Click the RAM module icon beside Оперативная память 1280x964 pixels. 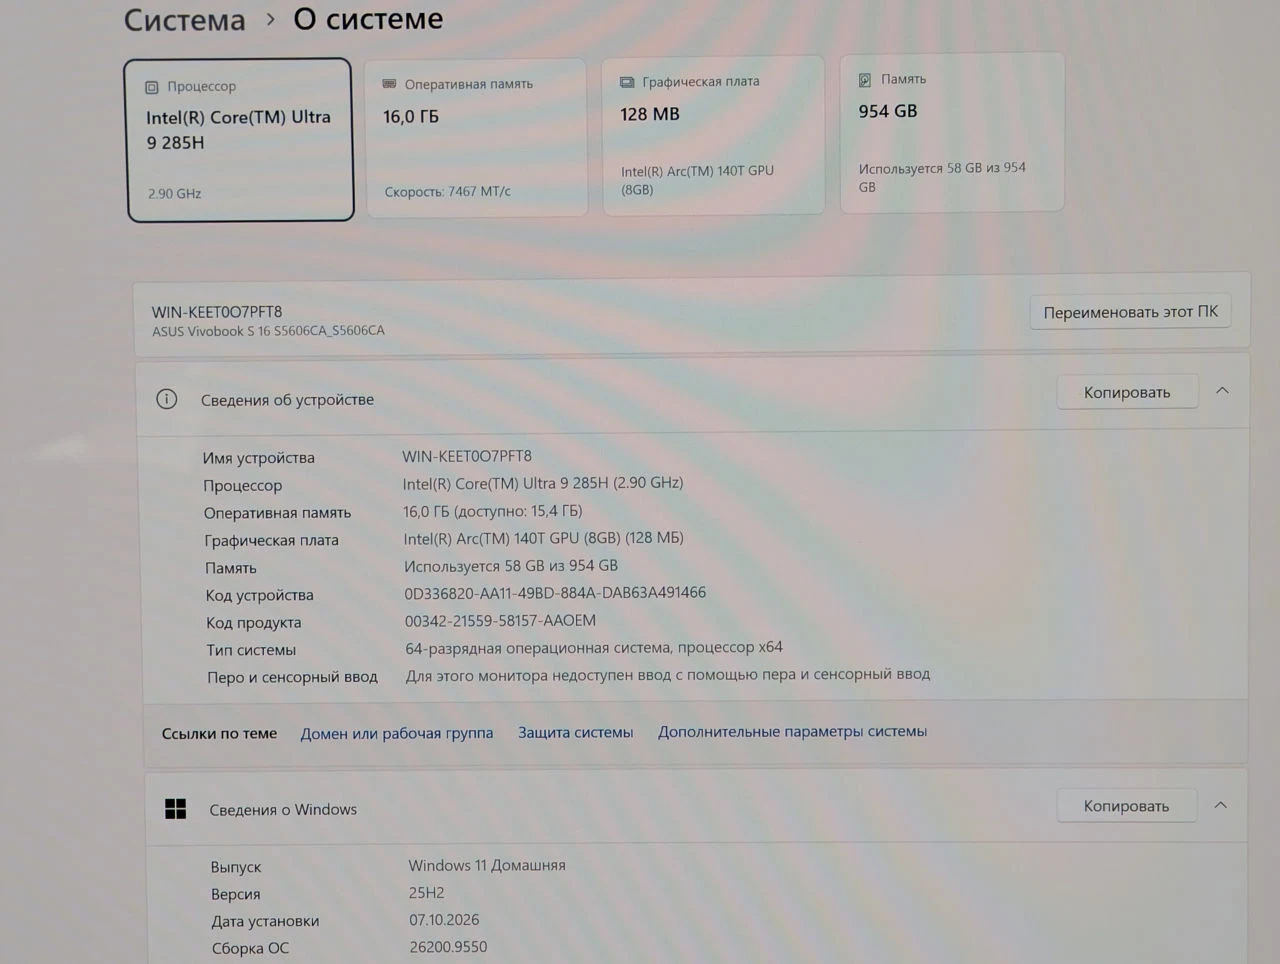(x=389, y=84)
